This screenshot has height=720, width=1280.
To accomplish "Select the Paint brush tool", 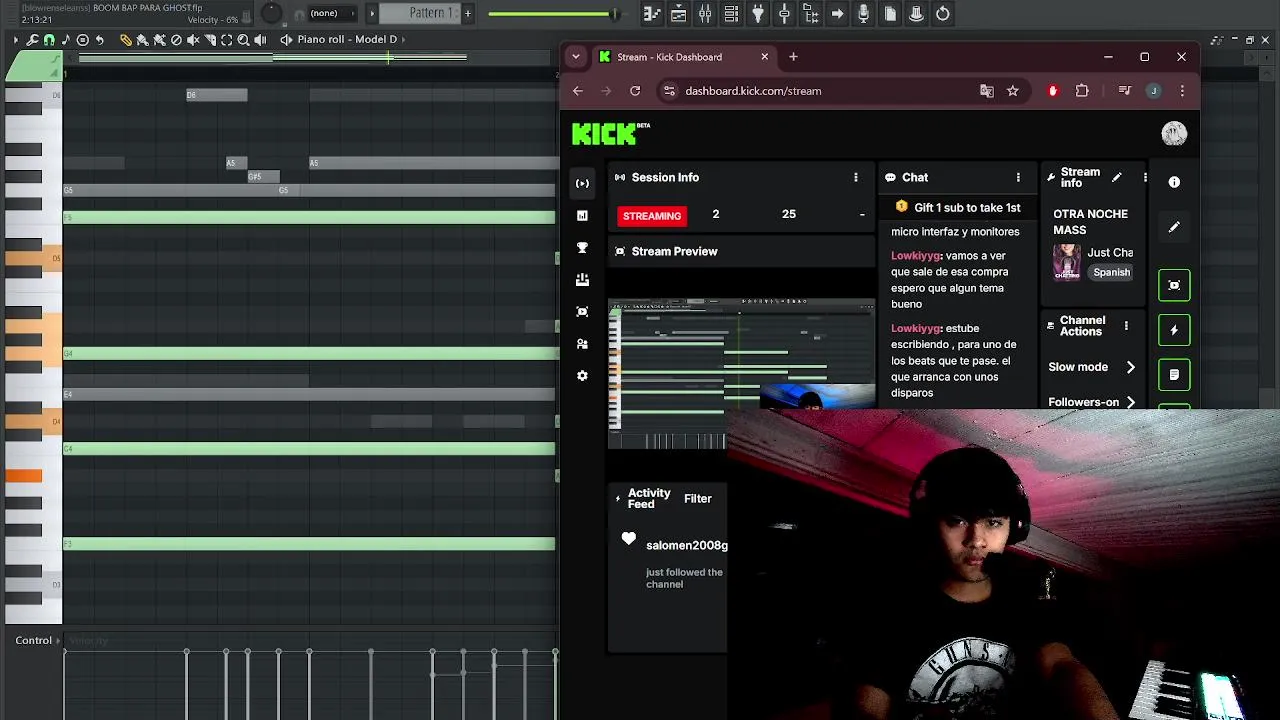I will coord(142,40).
